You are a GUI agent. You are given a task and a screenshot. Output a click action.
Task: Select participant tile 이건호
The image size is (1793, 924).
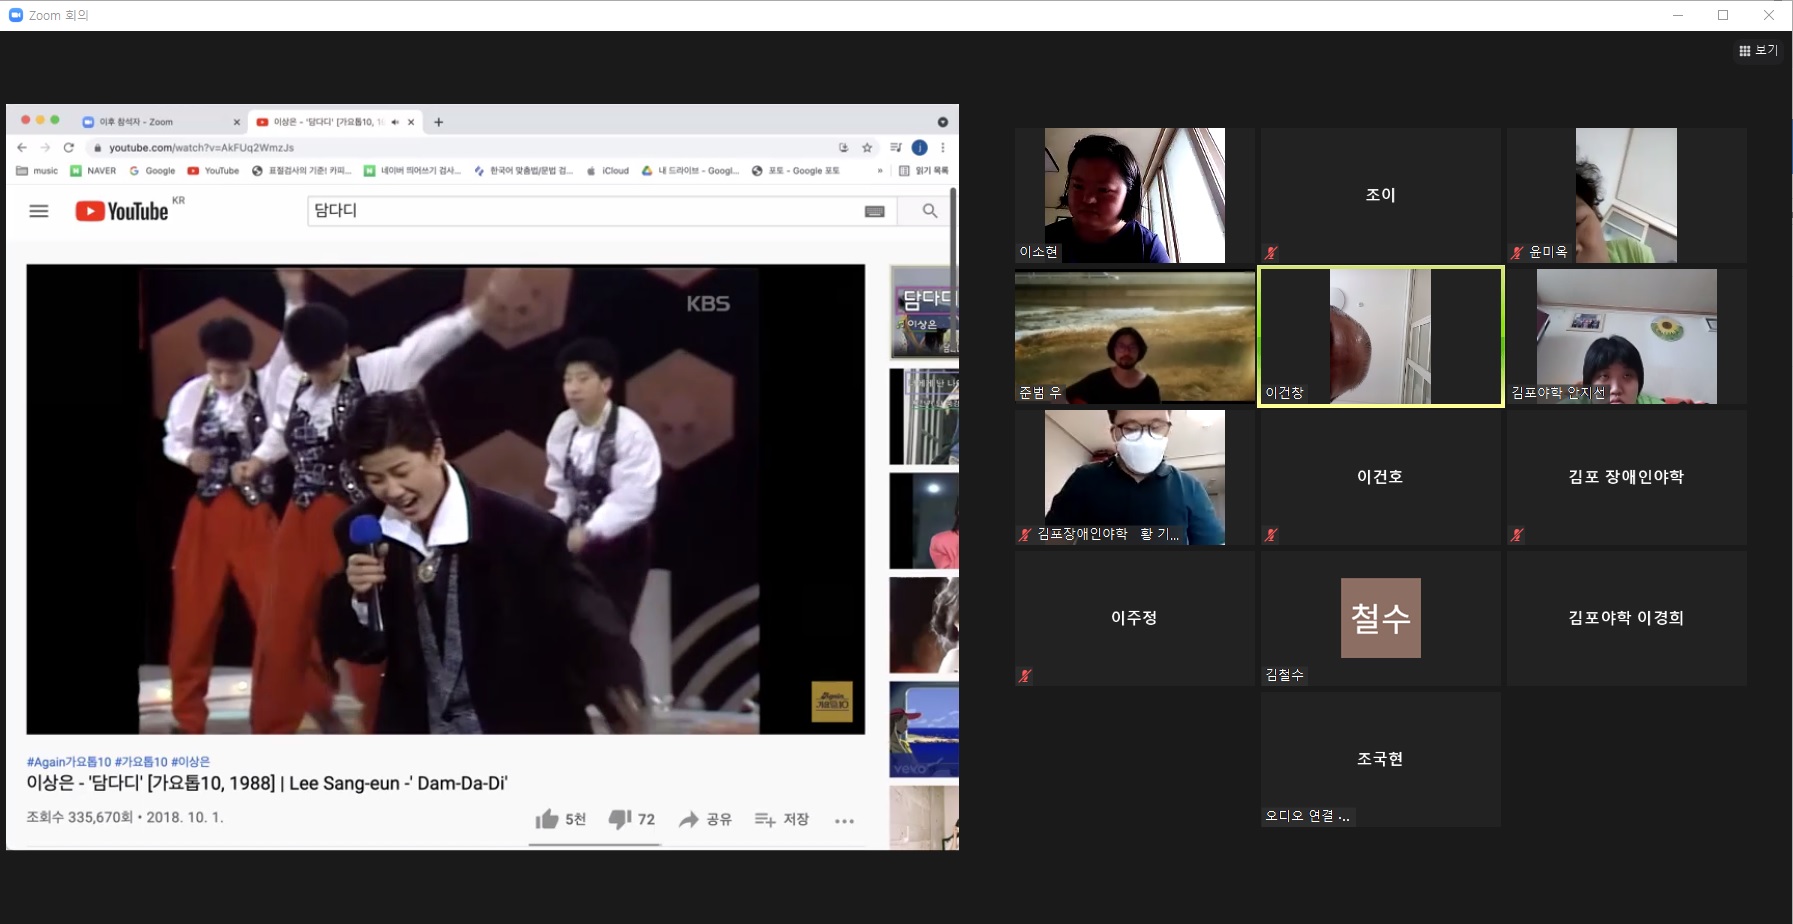[x=1380, y=477]
